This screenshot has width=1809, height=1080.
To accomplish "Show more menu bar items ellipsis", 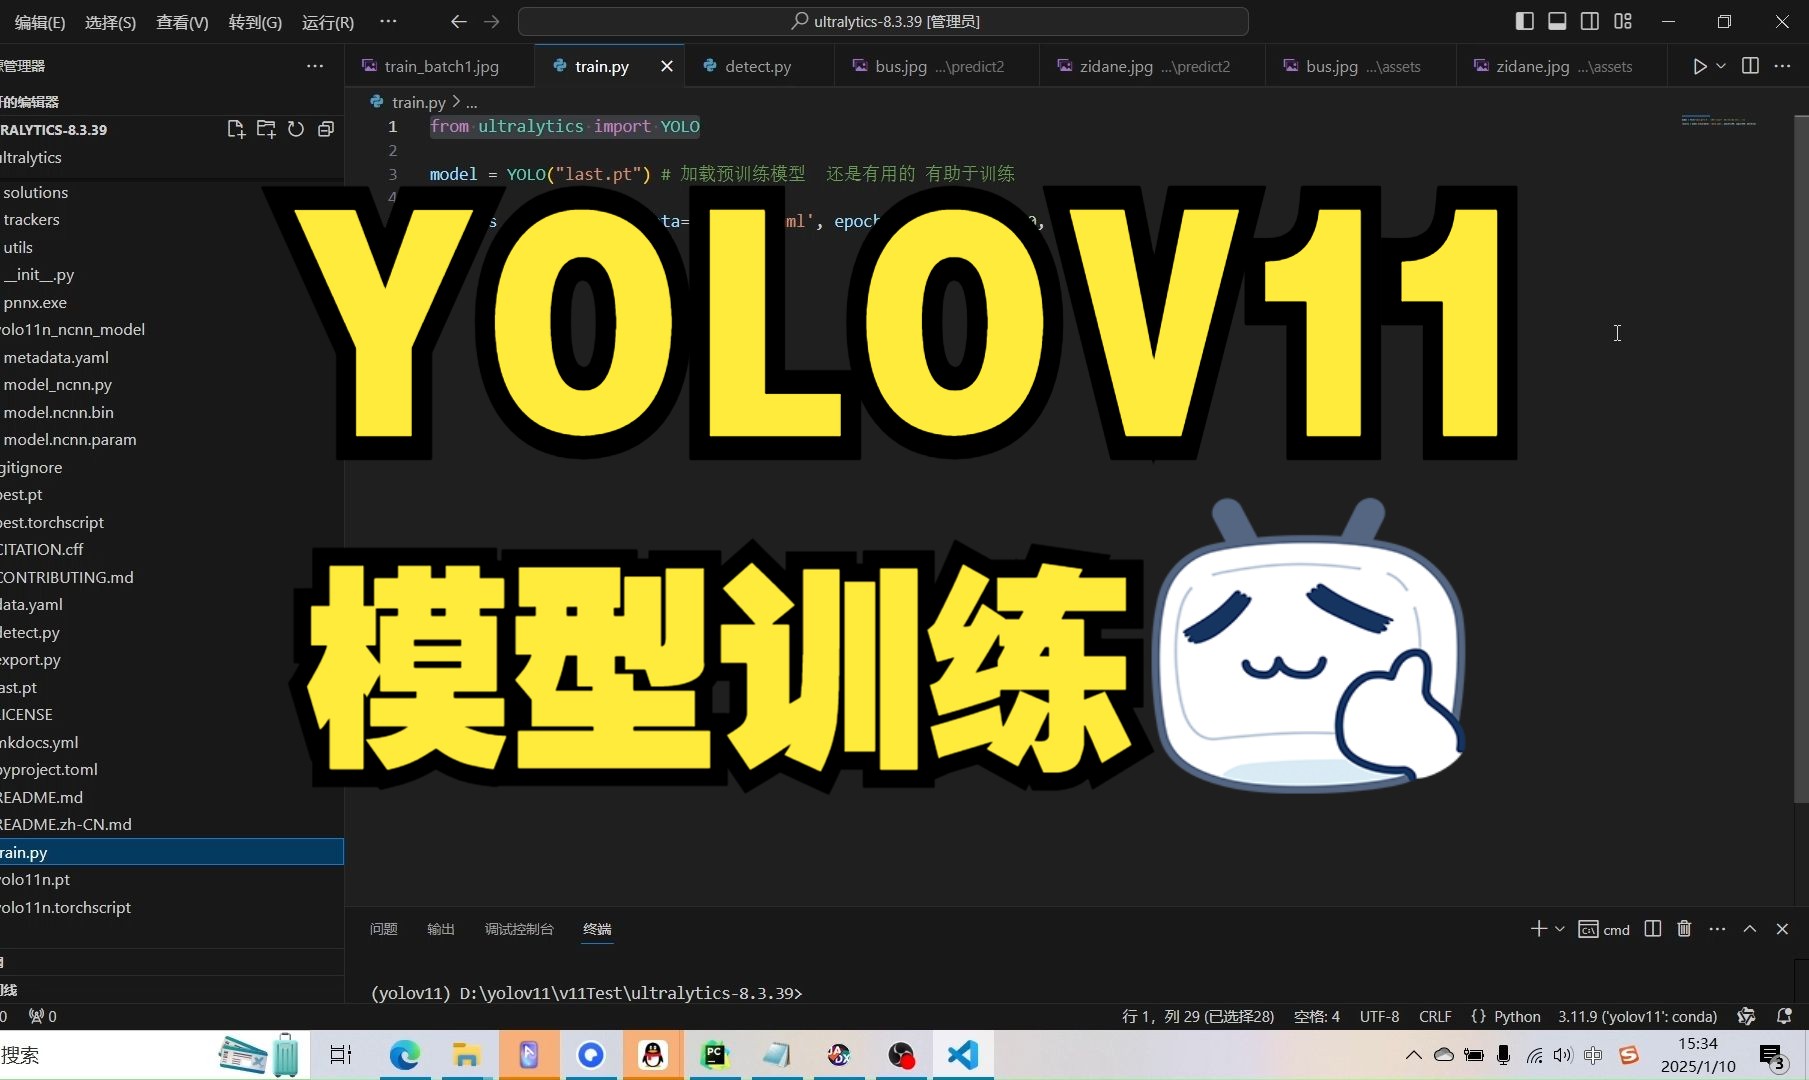I will coord(388,21).
